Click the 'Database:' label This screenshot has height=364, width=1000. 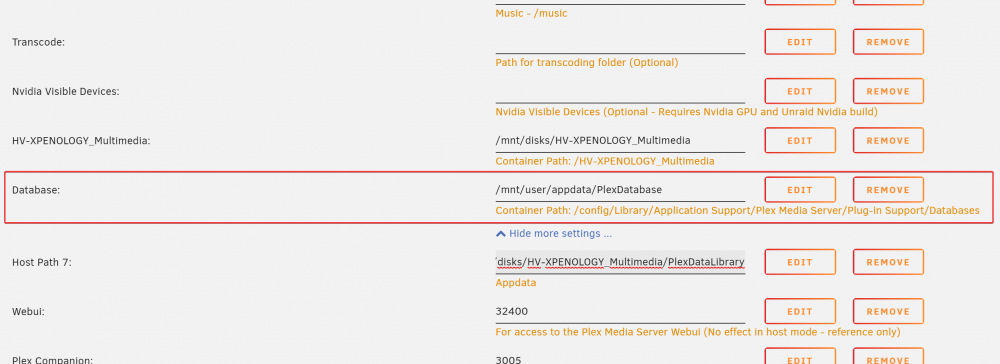(x=36, y=190)
